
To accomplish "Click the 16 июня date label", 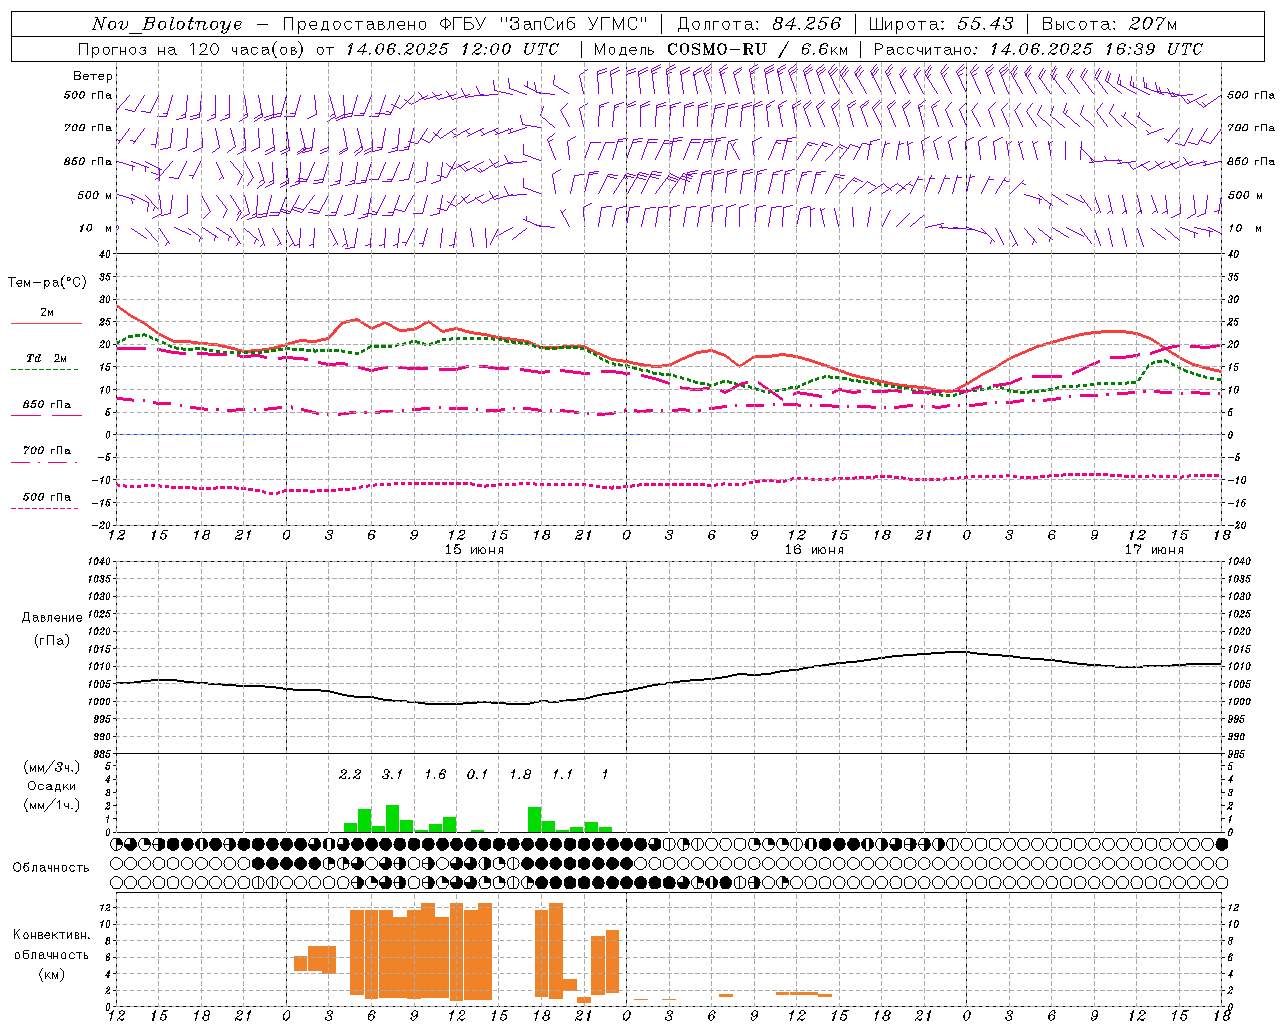I will [x=814, y=550].
